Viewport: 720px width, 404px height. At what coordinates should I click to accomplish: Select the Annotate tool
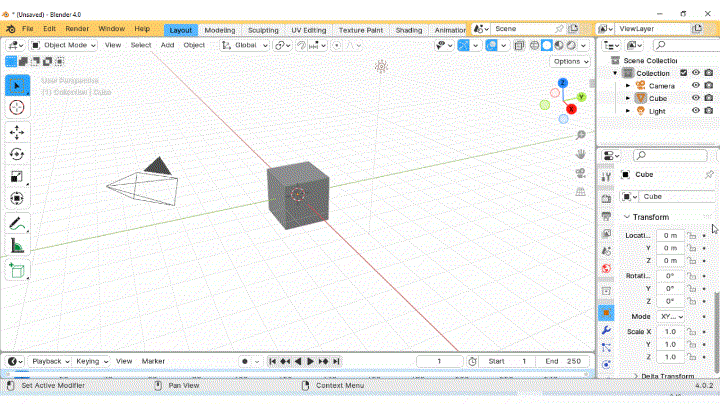(17, 224)
